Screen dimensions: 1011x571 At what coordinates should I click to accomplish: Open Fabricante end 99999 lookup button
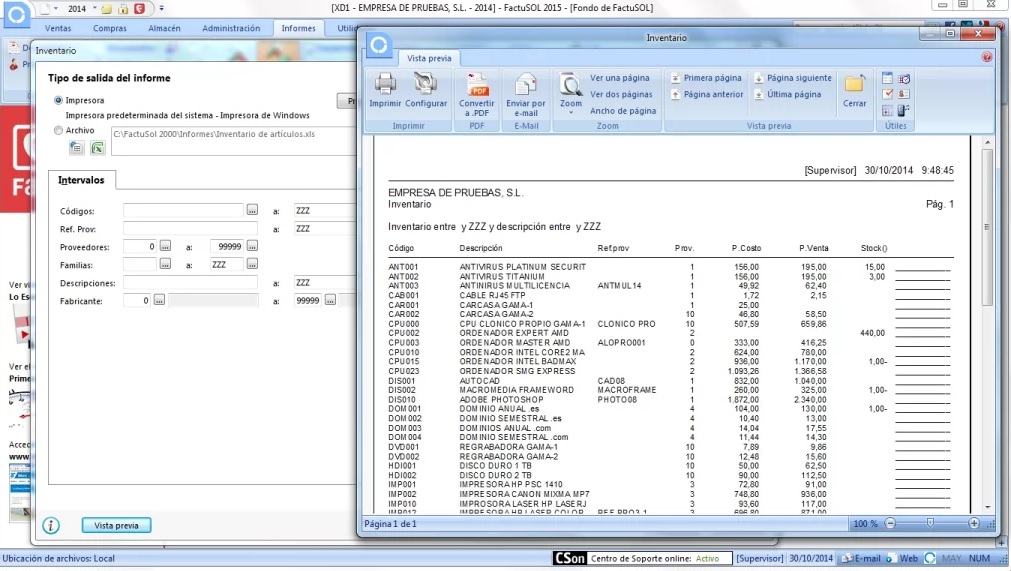point(330,300)
